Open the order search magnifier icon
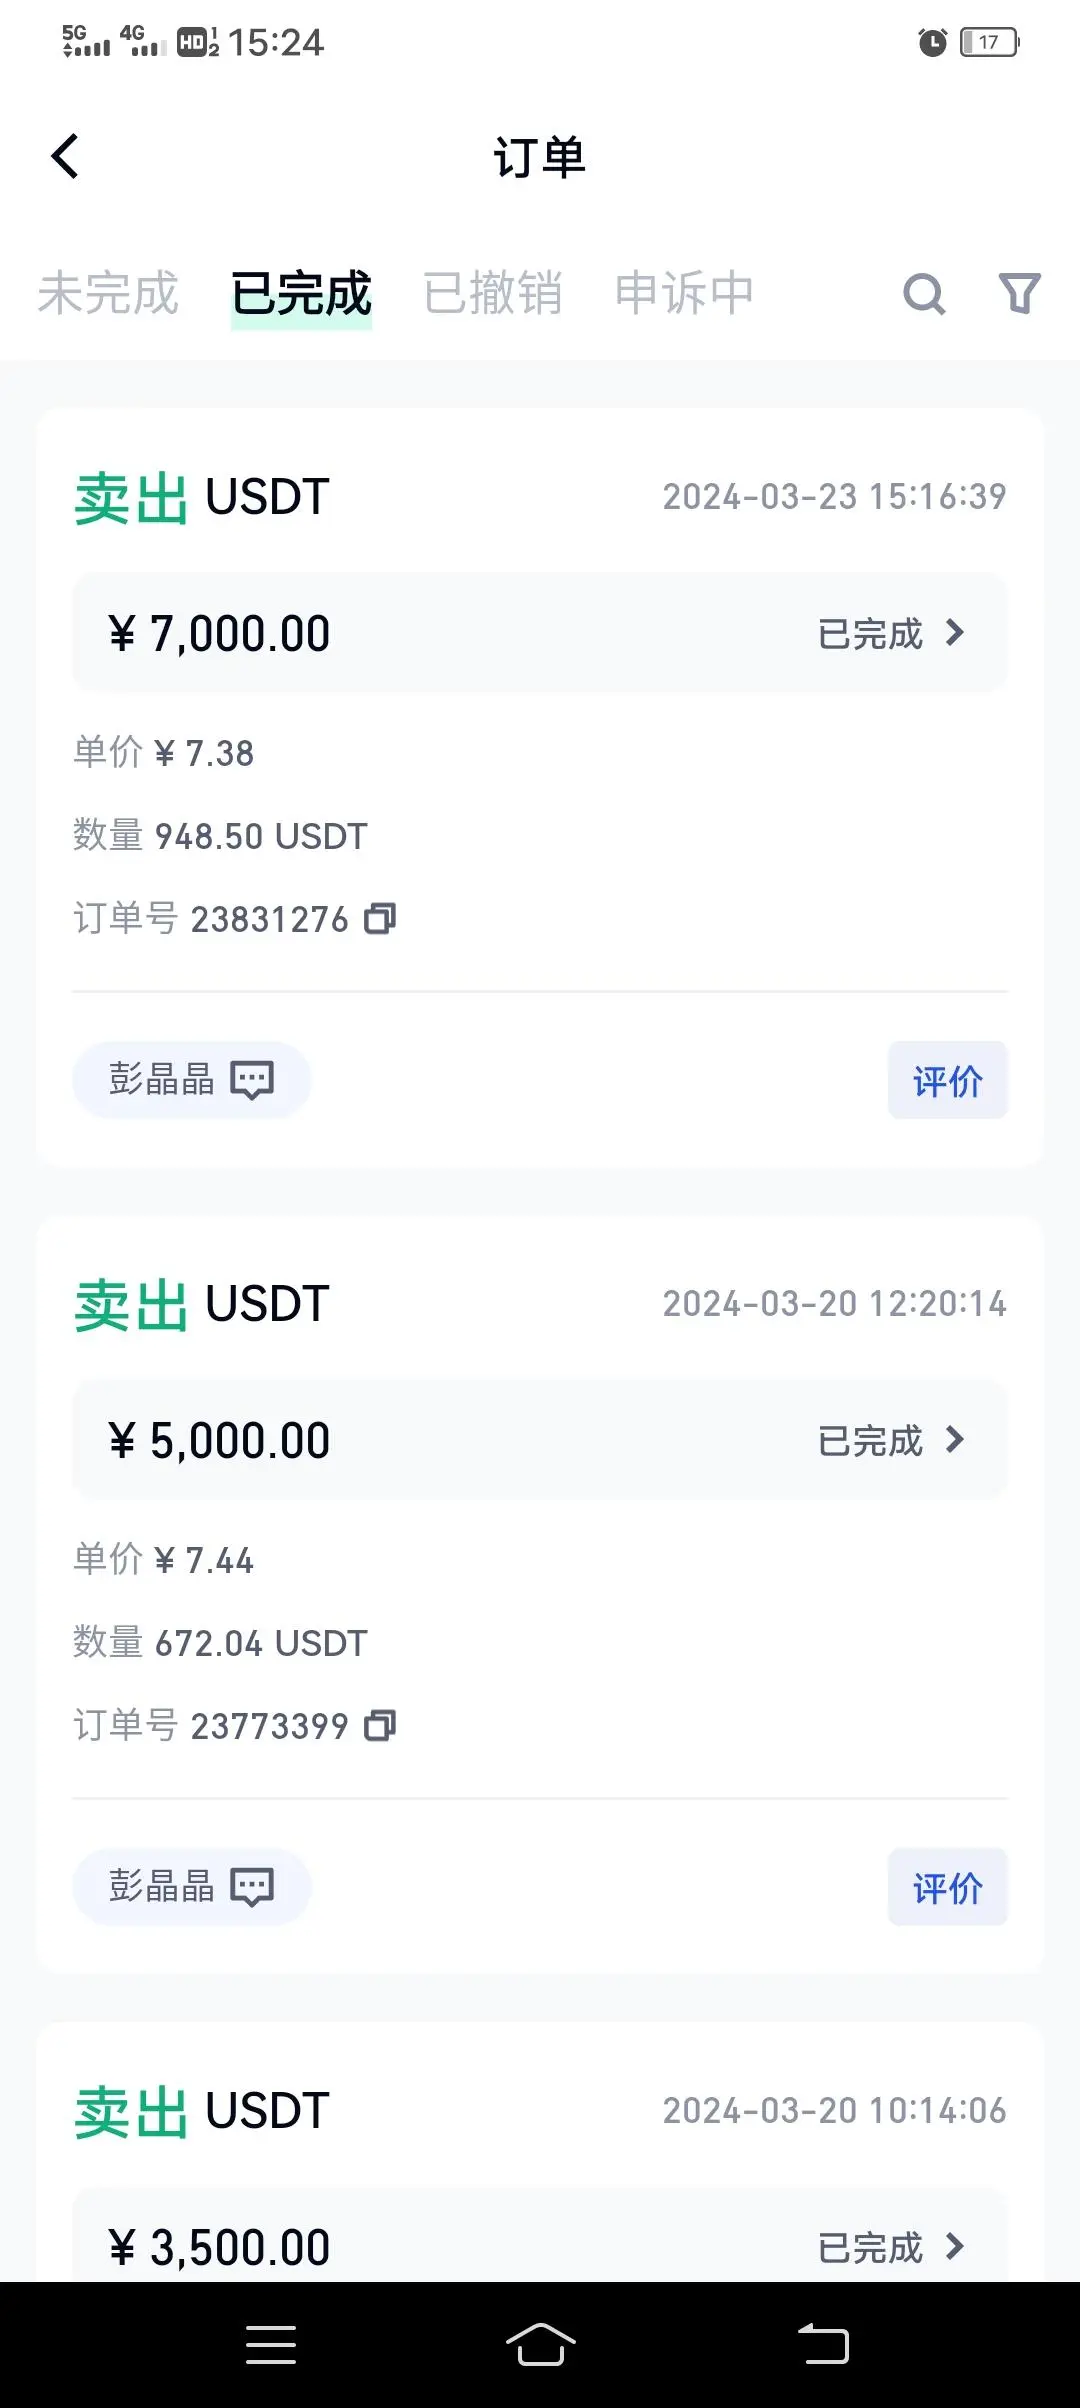The height and width of the screenshot is (2408, 1080). click(x=924, y=294)
